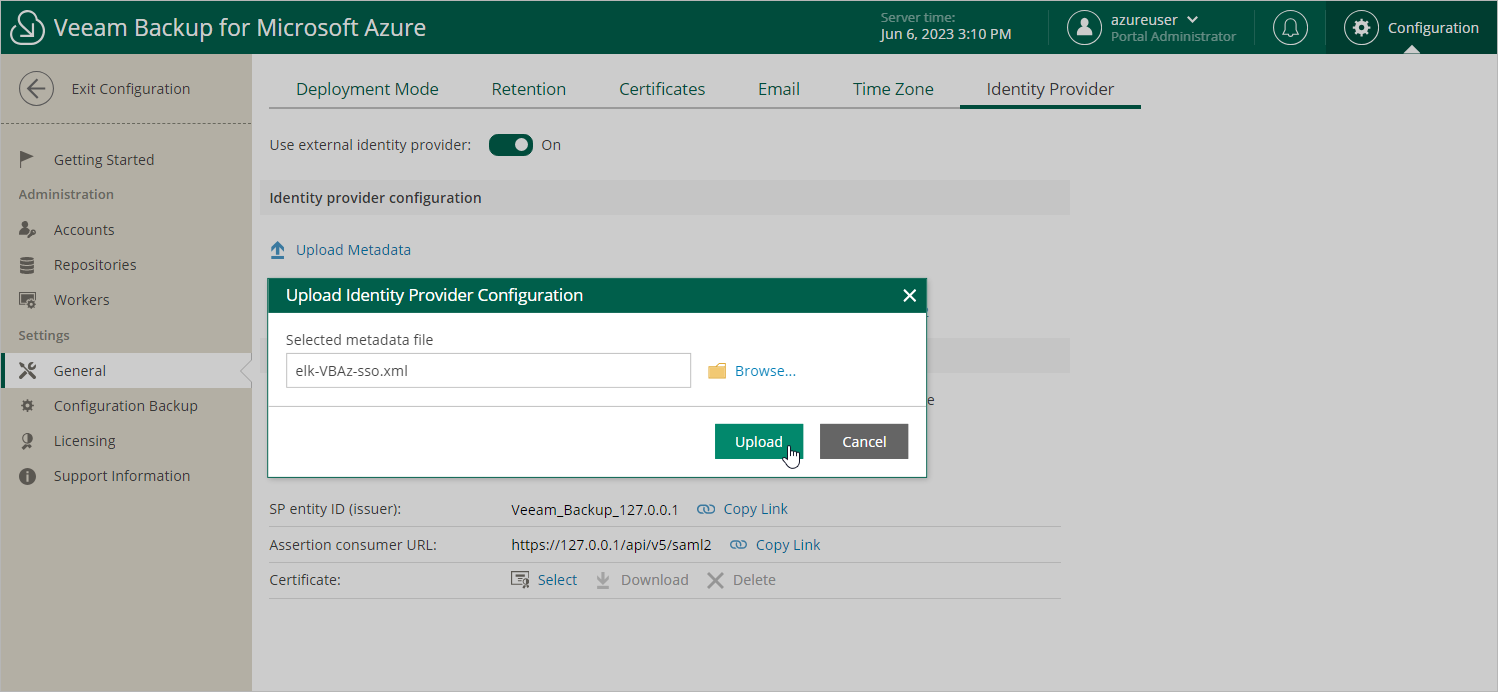Click the Licensing badge icon

(x=28, y=441)
